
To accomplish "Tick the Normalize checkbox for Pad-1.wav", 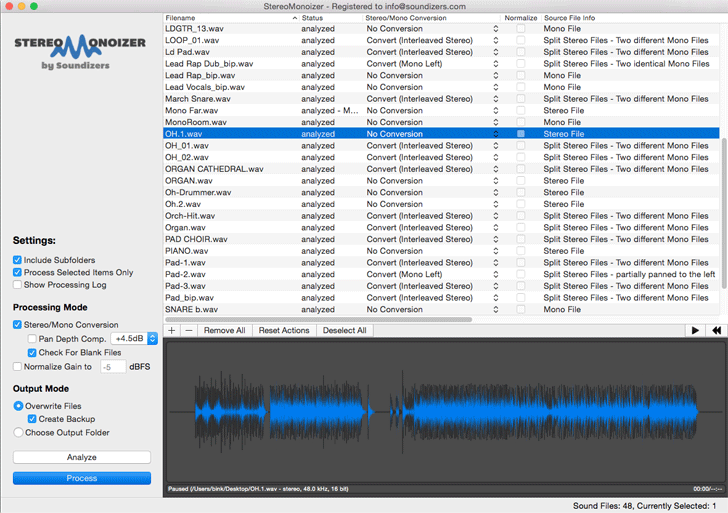I will [521, 262].
